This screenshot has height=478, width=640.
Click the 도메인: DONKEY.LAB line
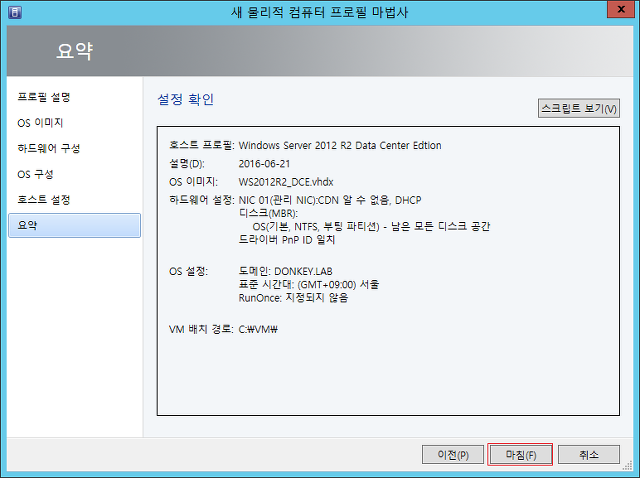(x=285, y=271)
